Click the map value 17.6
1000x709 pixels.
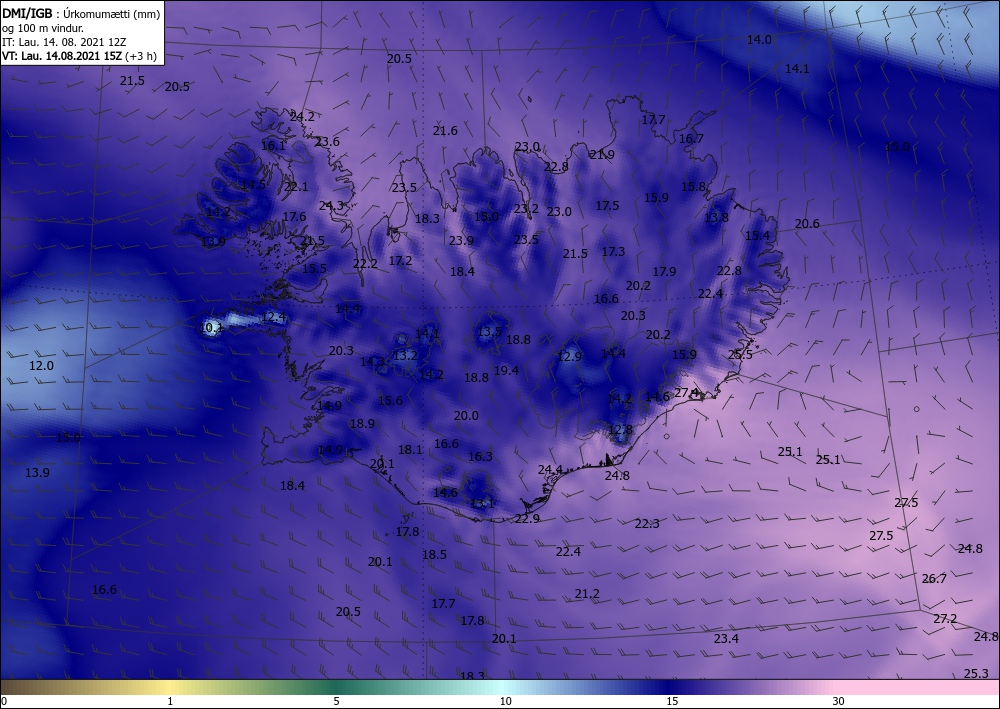(294, 217)
